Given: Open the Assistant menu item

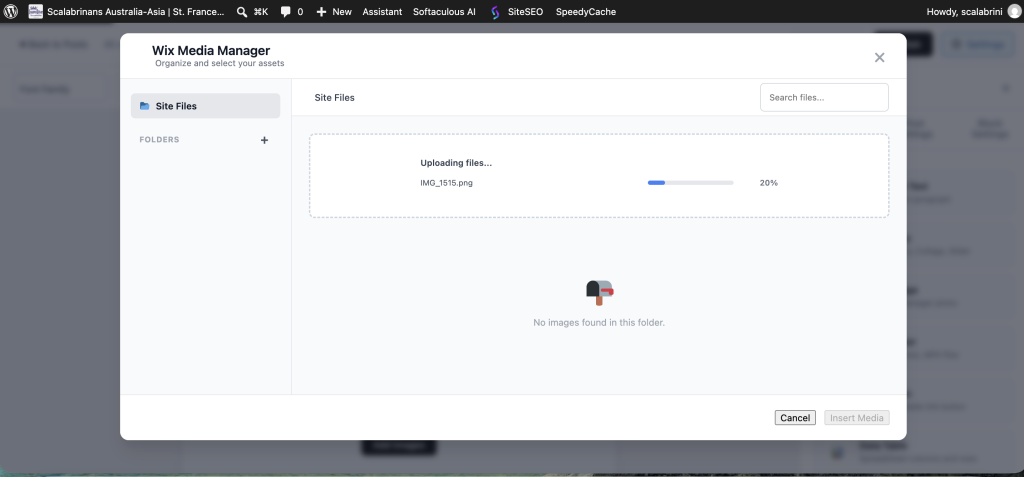Looking at the screenshot, I should tap(382, 12).
